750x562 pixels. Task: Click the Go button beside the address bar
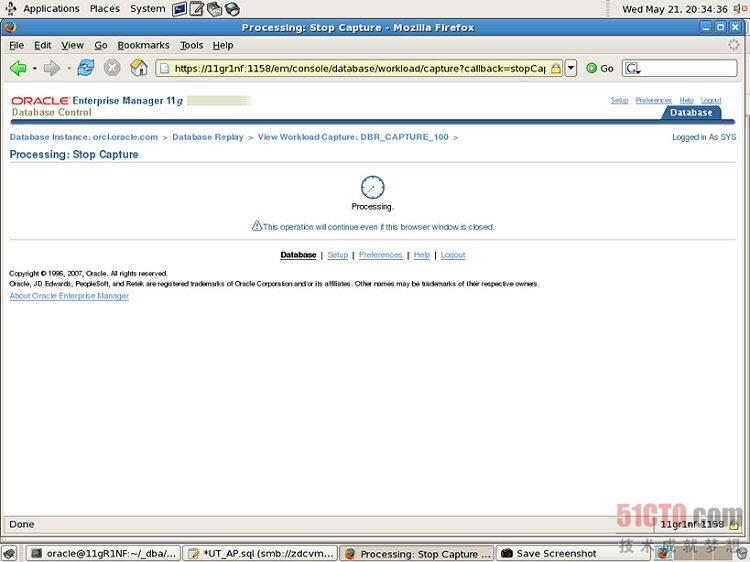point(600,68)
